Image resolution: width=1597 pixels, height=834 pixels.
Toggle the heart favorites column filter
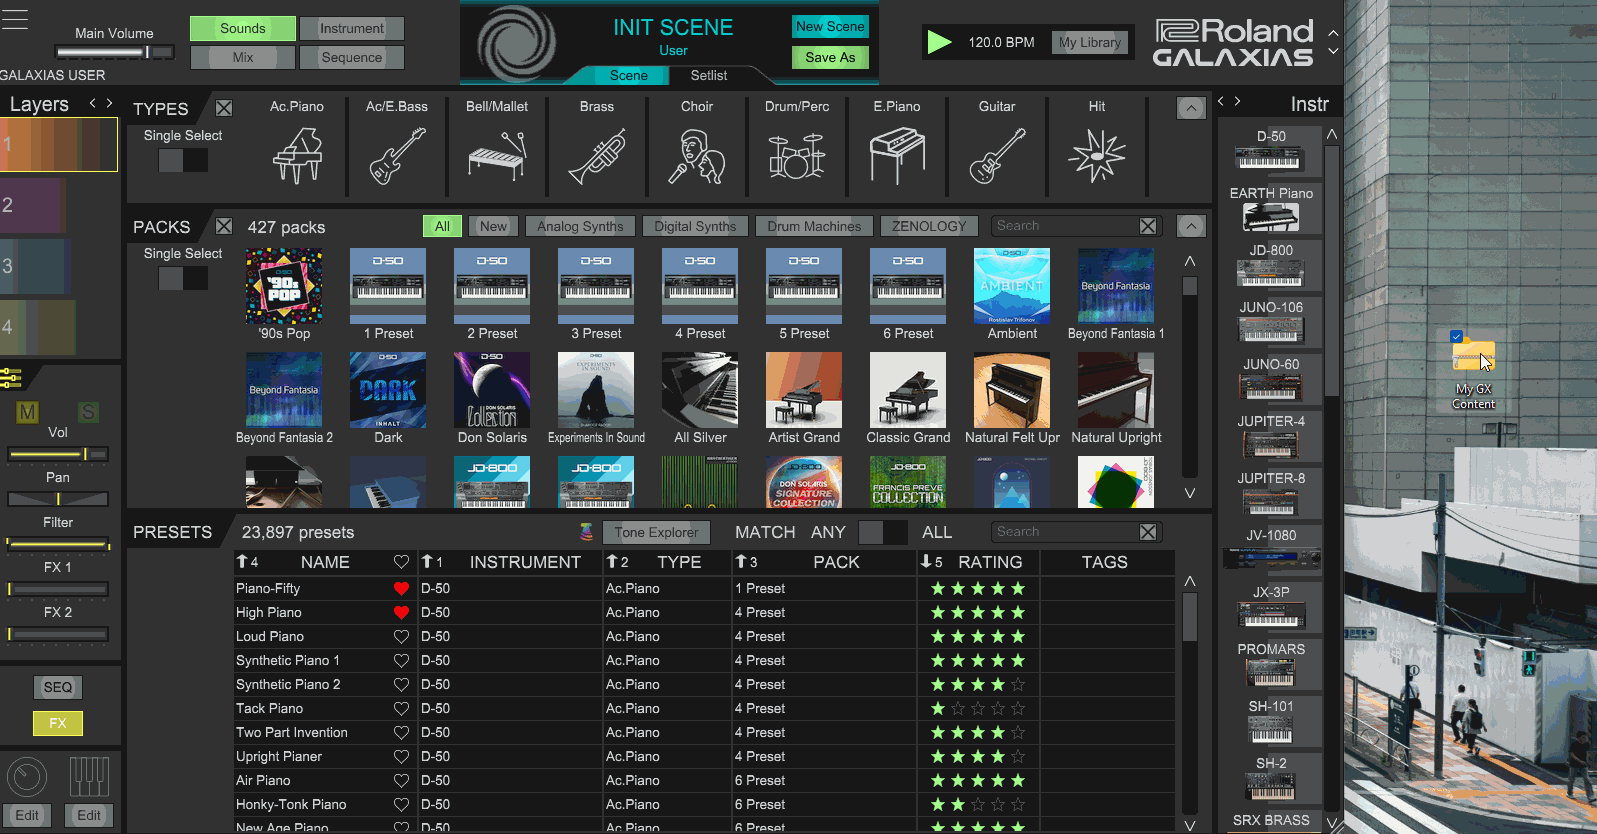coord(401,562)
